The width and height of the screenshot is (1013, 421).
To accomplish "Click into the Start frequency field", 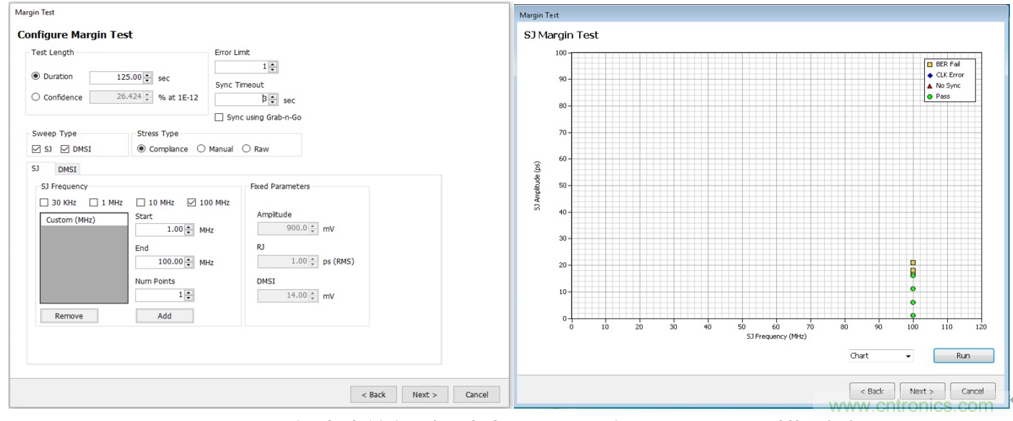I will coord(159,229).
